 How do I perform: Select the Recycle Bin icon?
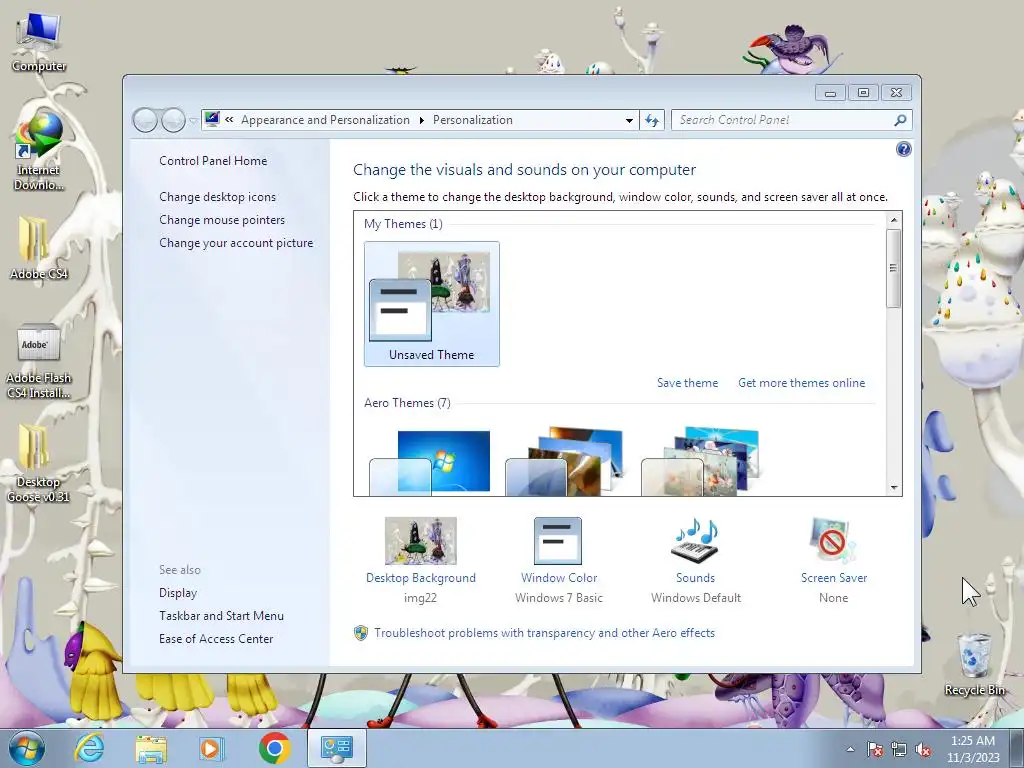[x=974, y=664]
